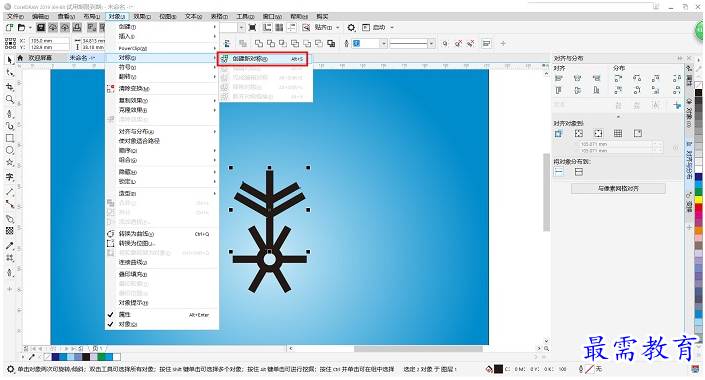Choose 清除变换 (Clear Transformations)

[x=162, y=89]
